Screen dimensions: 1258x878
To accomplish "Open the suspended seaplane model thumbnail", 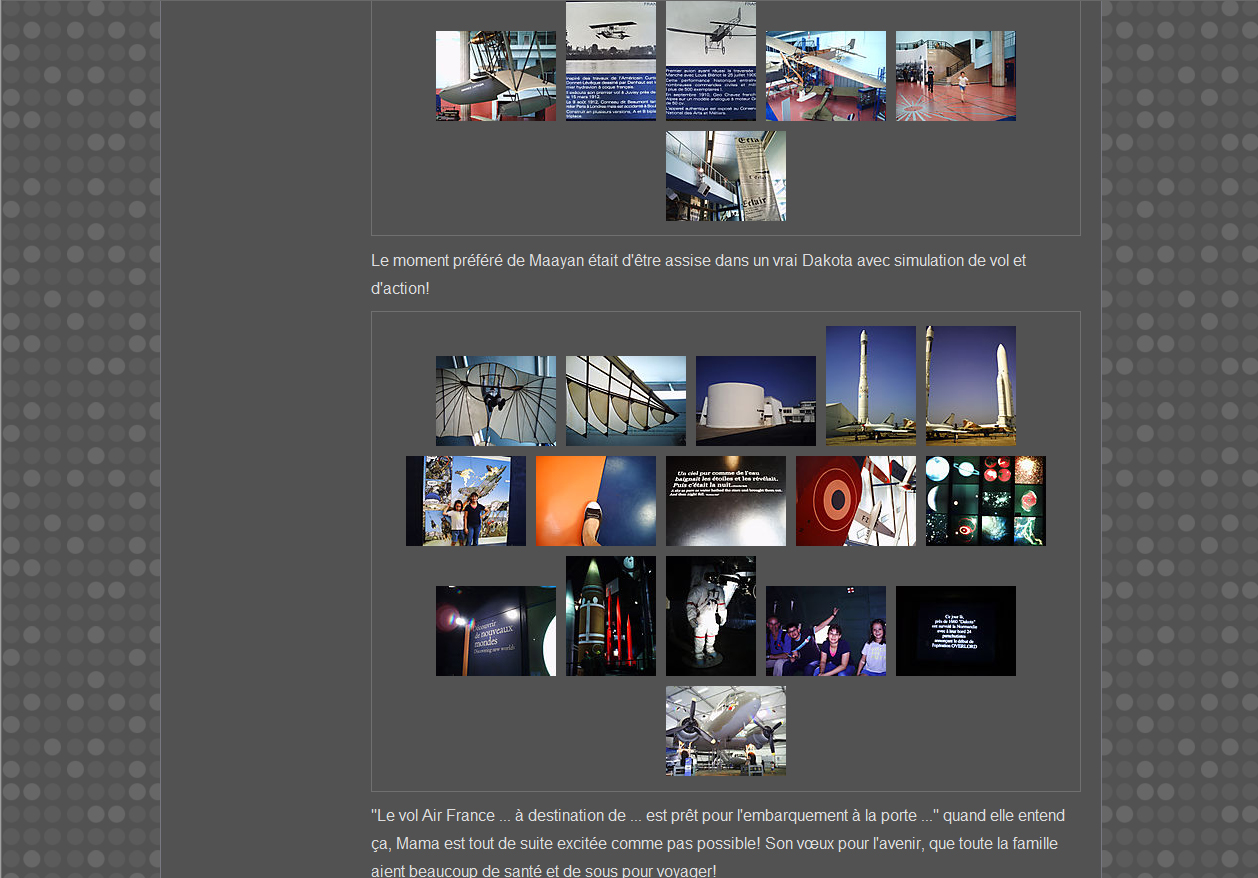I will 495,75.
